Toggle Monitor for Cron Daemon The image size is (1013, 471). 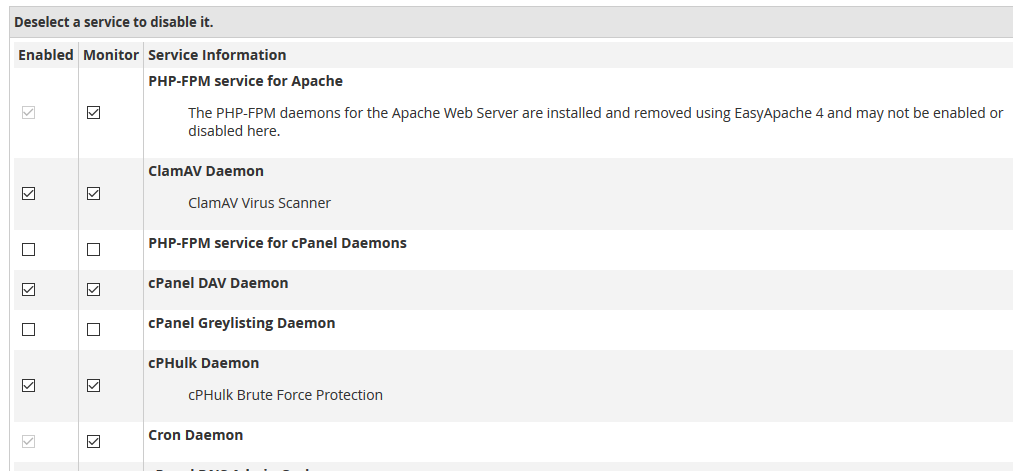[x=94, y=442]
